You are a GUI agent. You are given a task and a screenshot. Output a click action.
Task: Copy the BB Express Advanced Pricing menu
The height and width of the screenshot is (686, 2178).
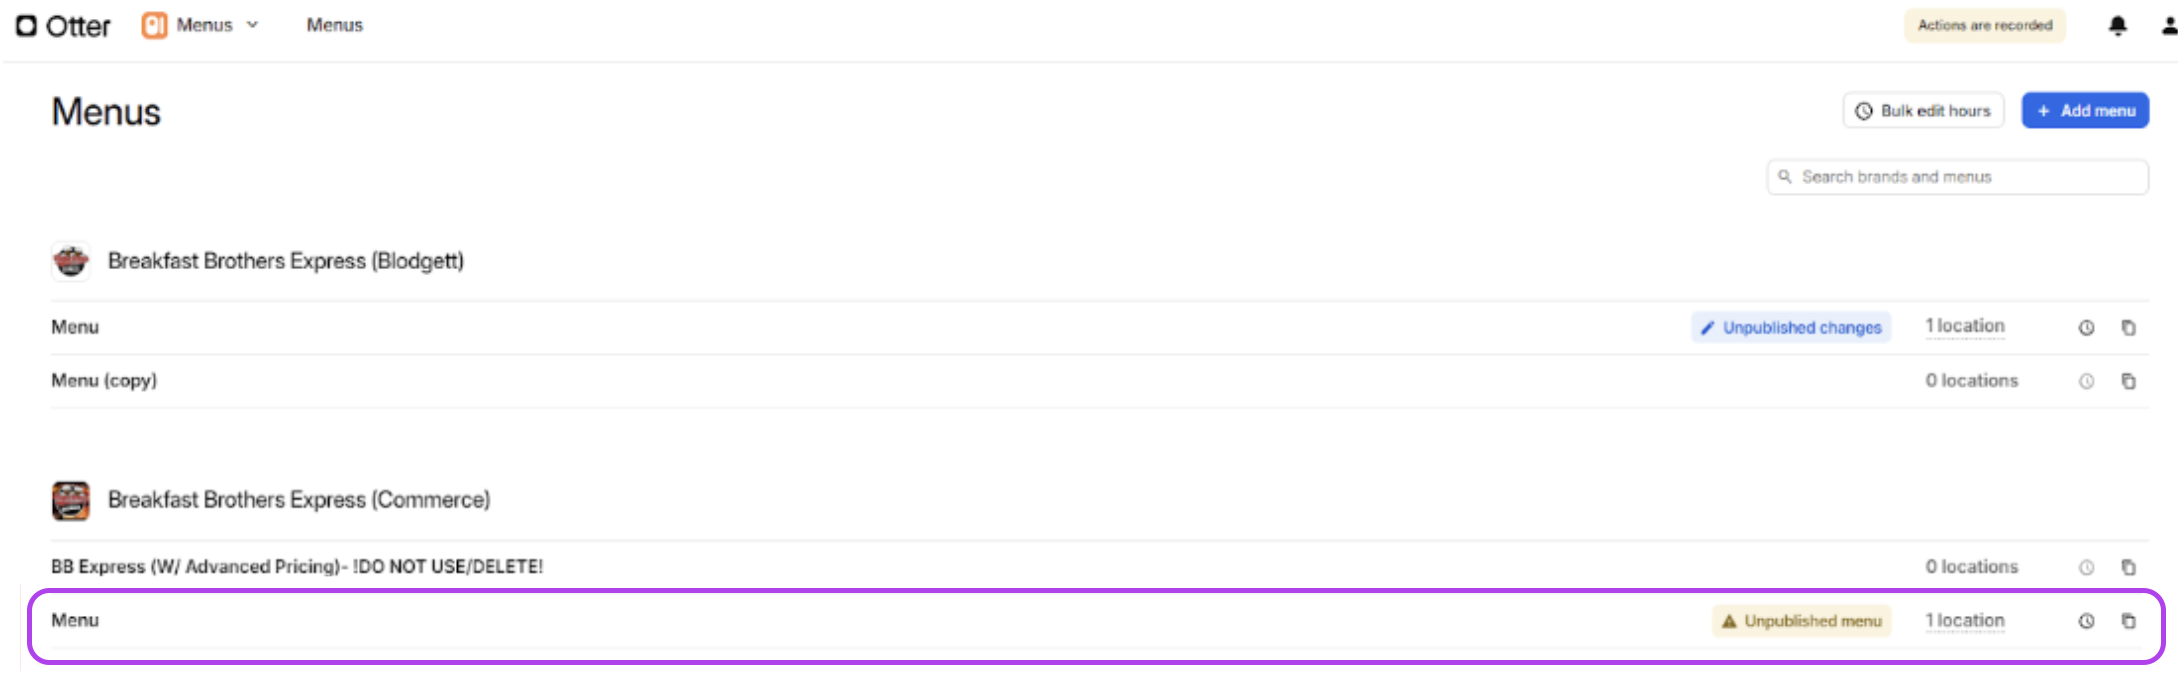(x=2128, y=567)
